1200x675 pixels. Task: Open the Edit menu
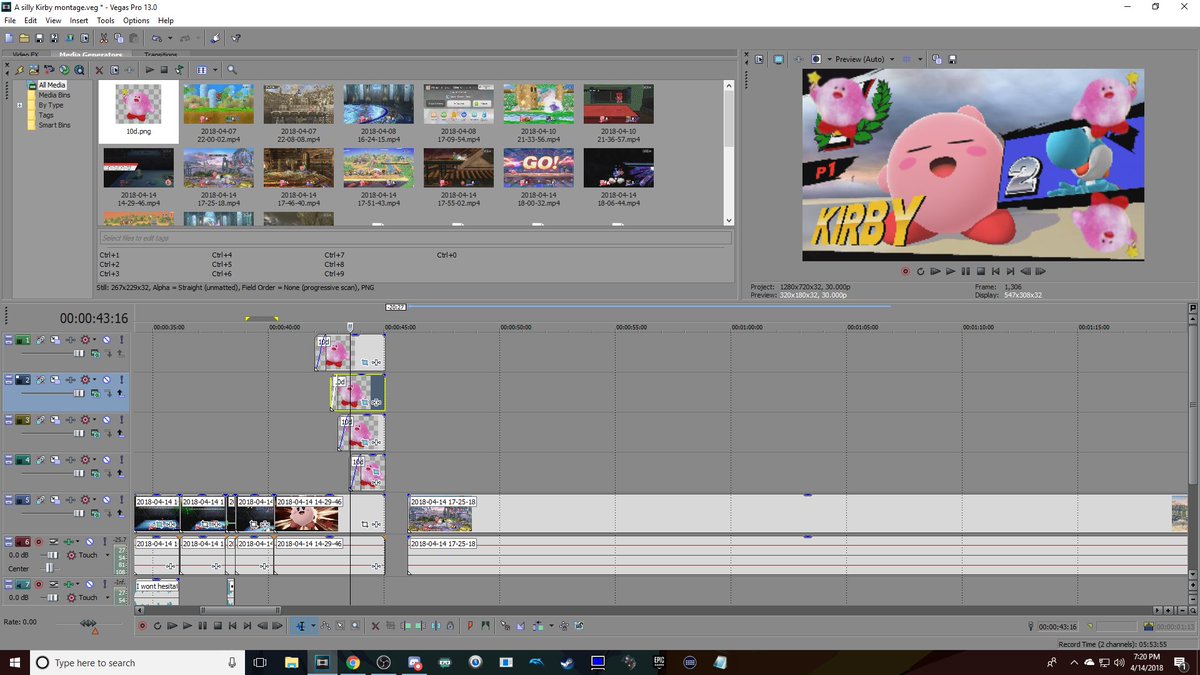(31, 20)
